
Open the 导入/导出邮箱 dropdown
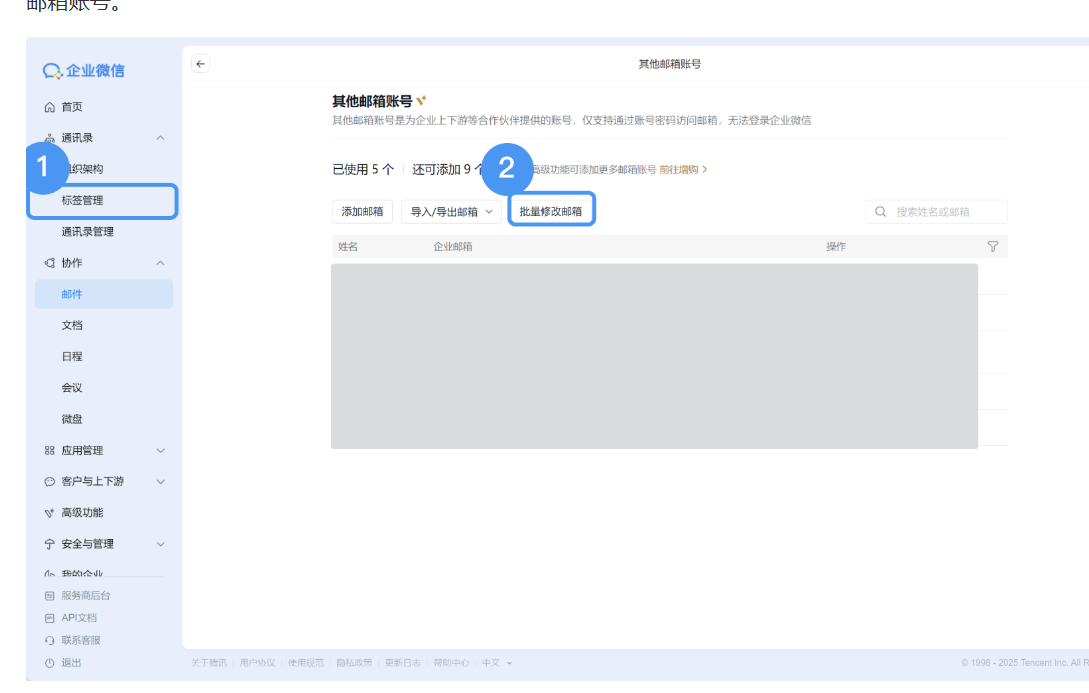coord(451,211)
